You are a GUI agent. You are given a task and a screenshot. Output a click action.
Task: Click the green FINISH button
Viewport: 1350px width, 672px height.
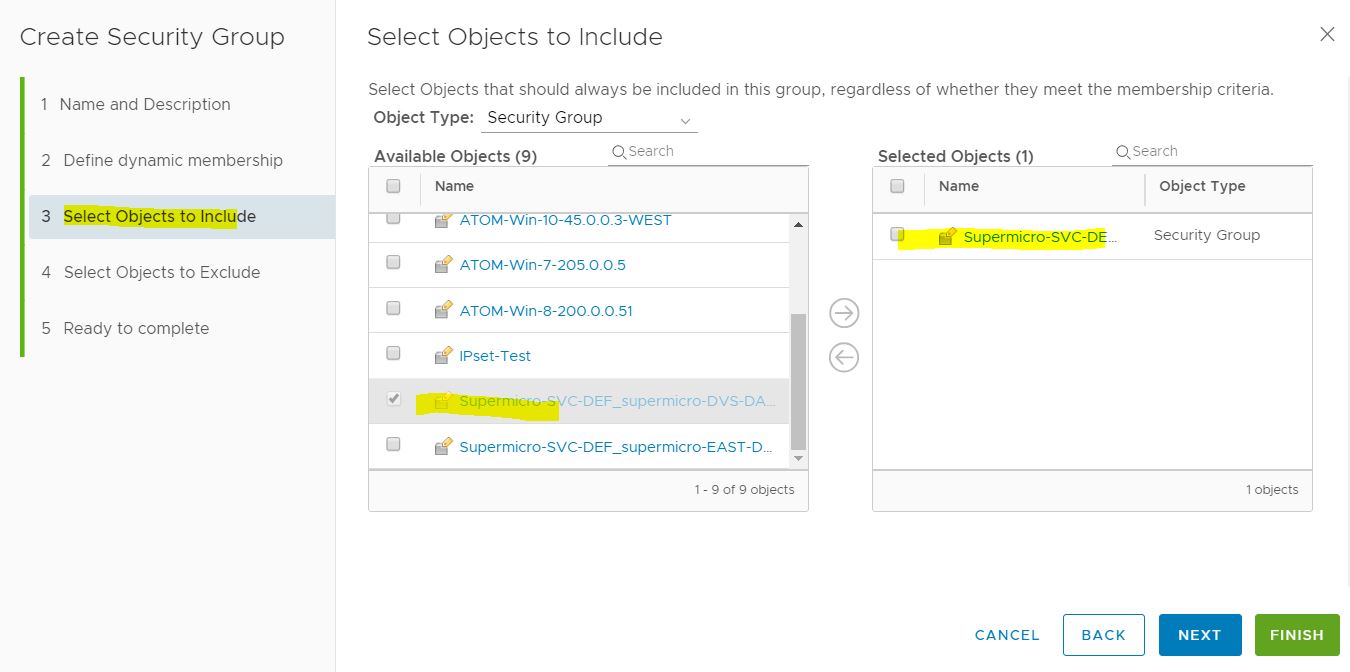click(1296, 635)
